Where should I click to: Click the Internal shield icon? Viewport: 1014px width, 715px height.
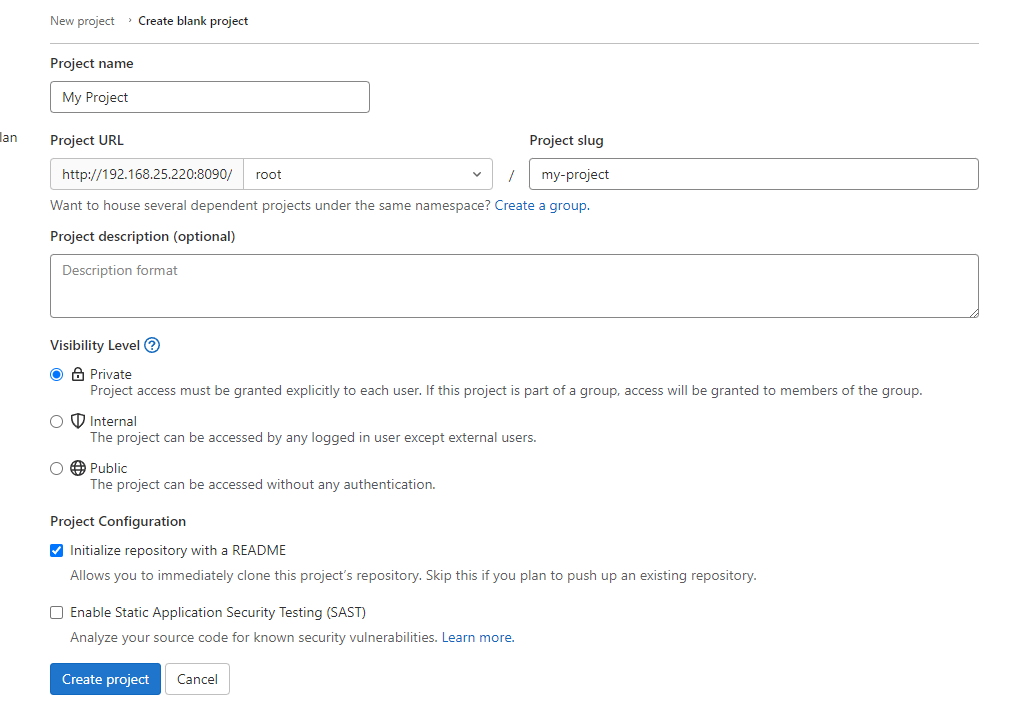pos(78,421)
